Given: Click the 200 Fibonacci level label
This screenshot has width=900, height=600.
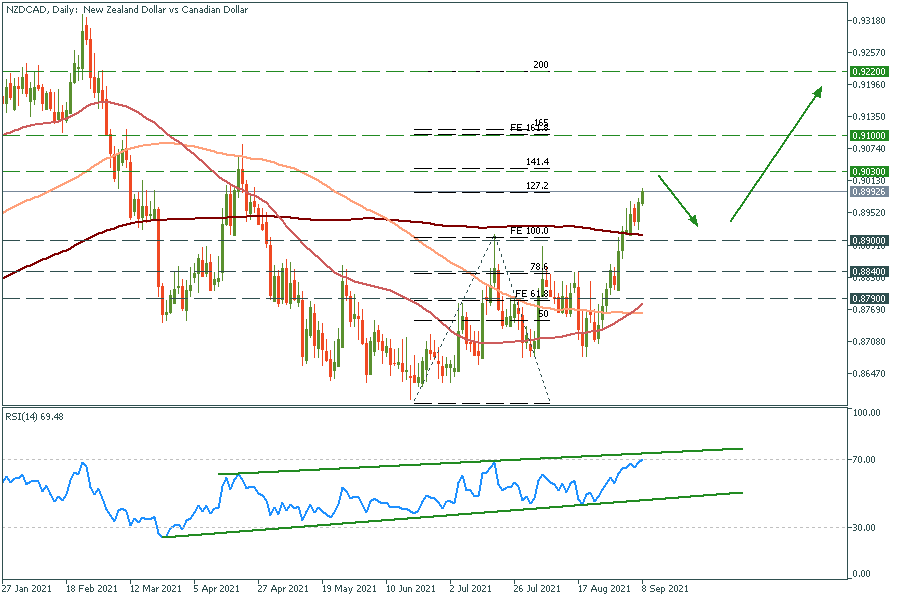Looking at the screenshot, I should [x=541, y=65].
